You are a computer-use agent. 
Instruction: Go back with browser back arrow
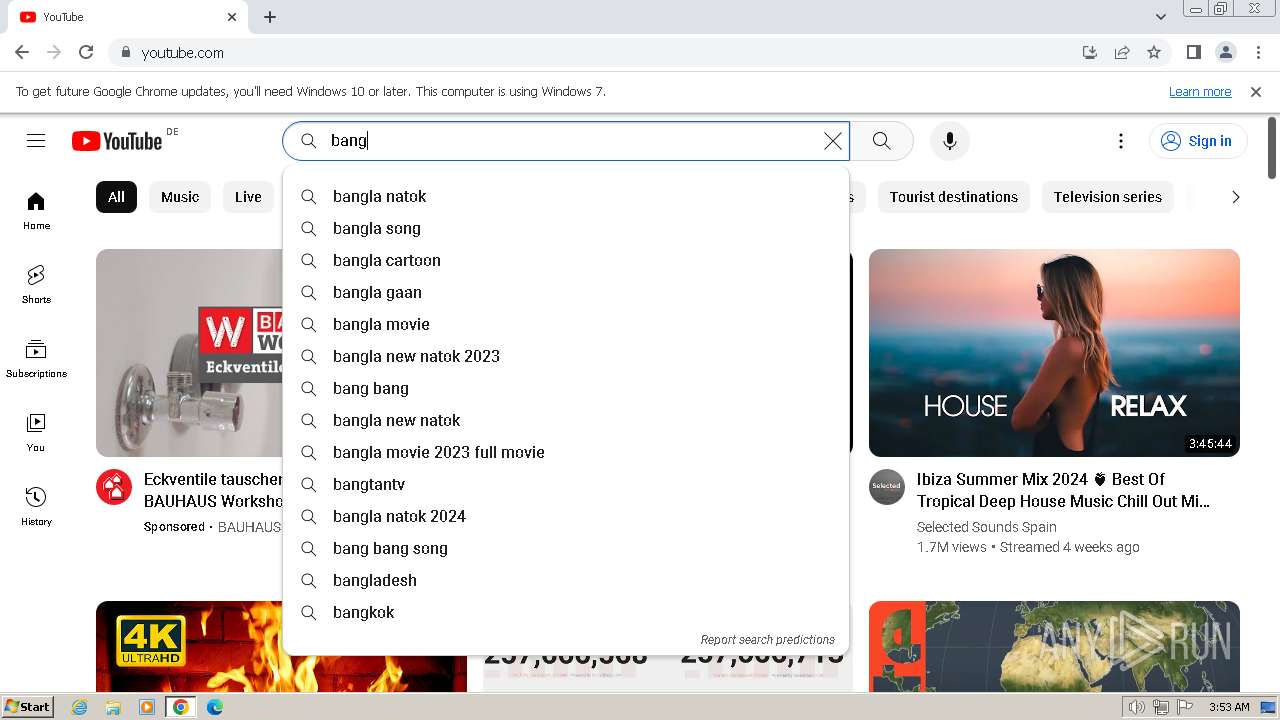(x=22, y=52)
